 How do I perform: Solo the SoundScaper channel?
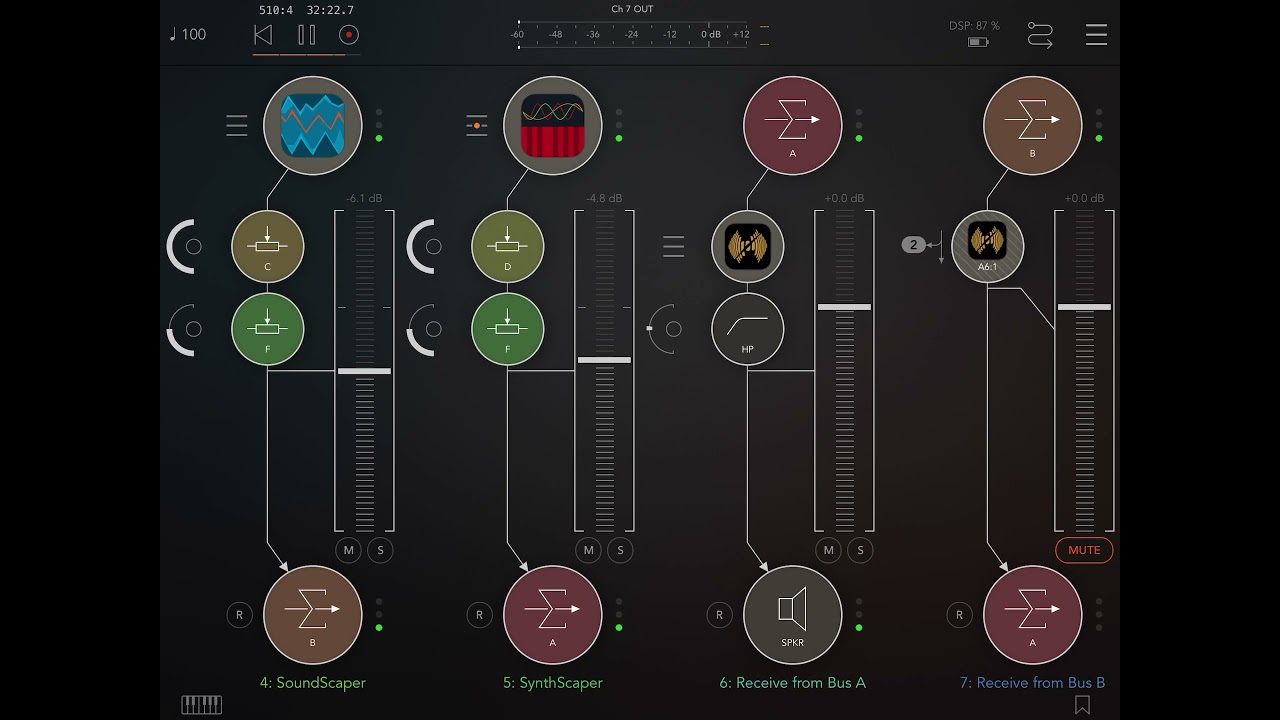coord(380,550)
